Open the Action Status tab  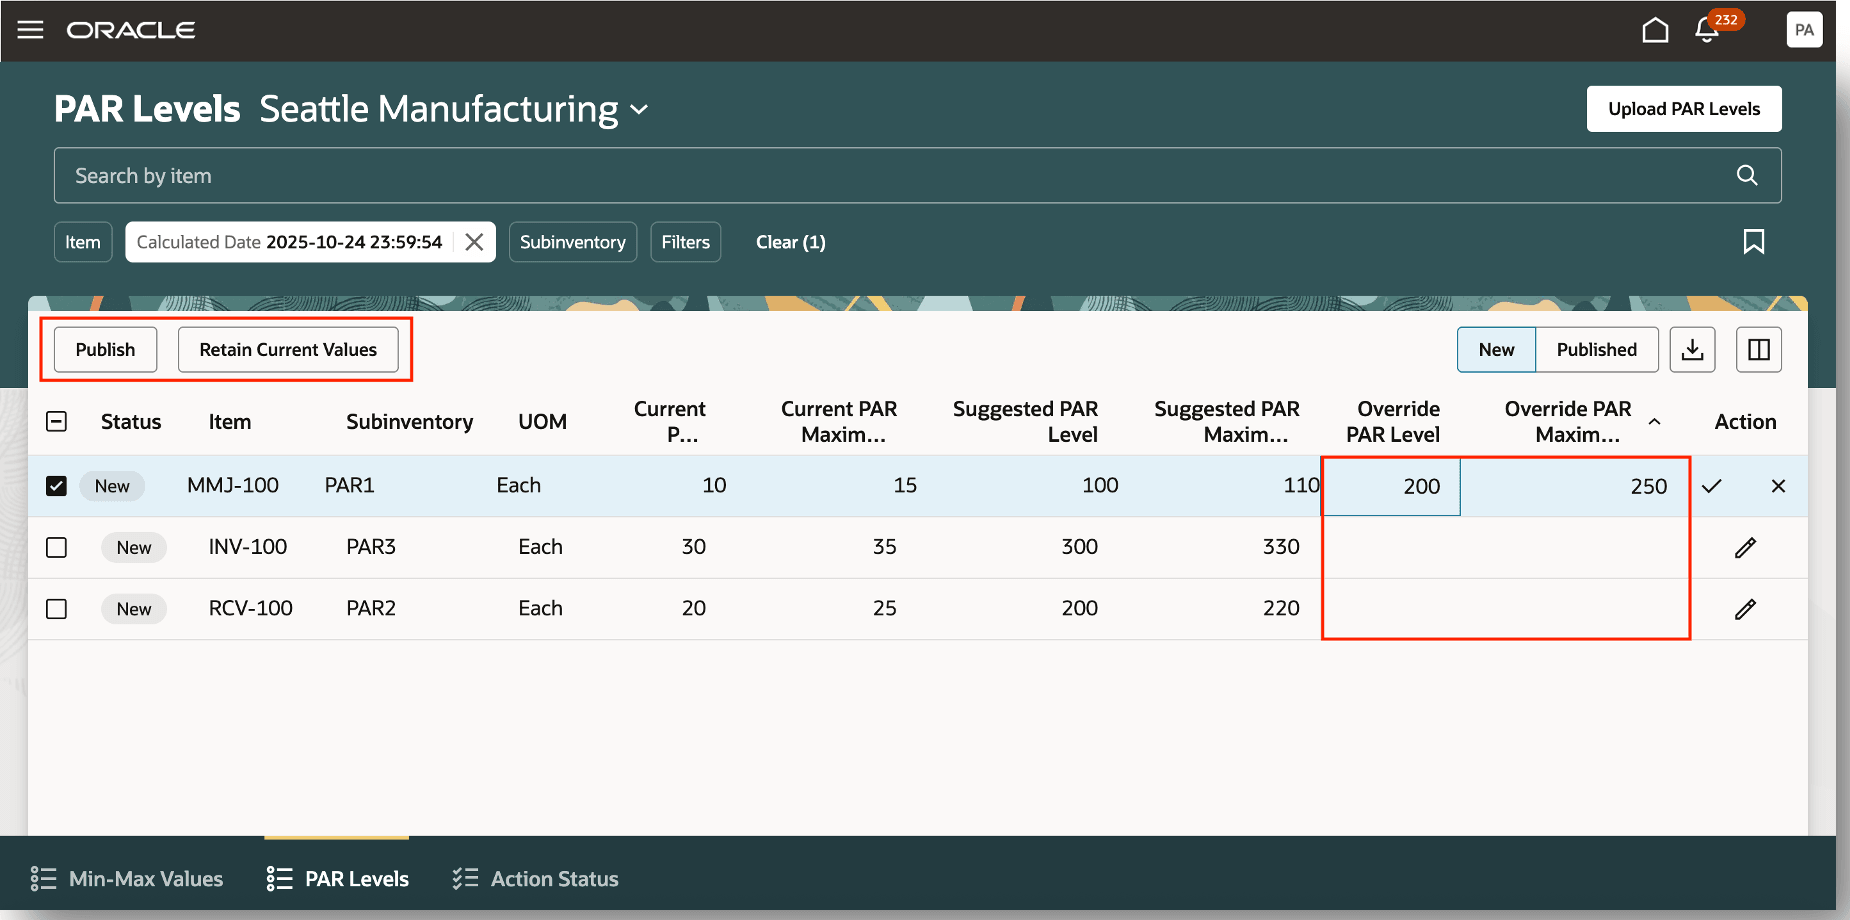click(535, 879)
